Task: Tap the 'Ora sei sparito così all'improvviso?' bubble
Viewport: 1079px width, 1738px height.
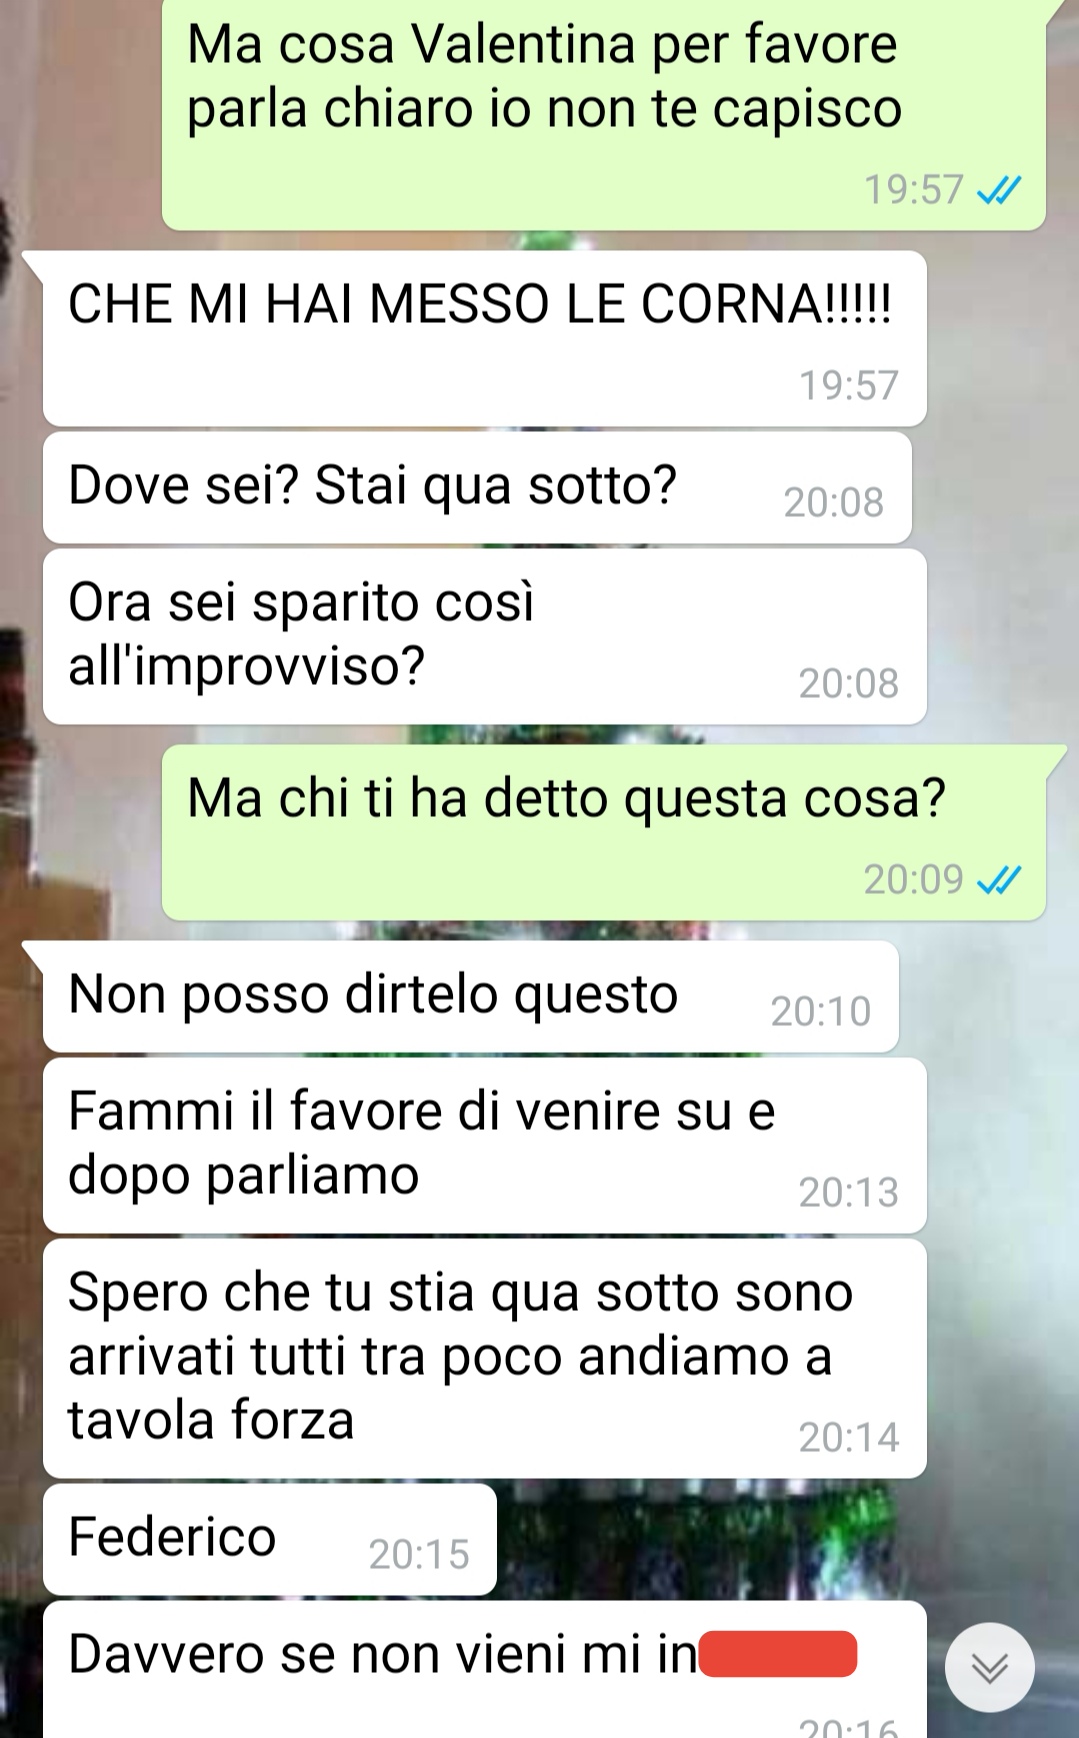Action: click(484, 636)
